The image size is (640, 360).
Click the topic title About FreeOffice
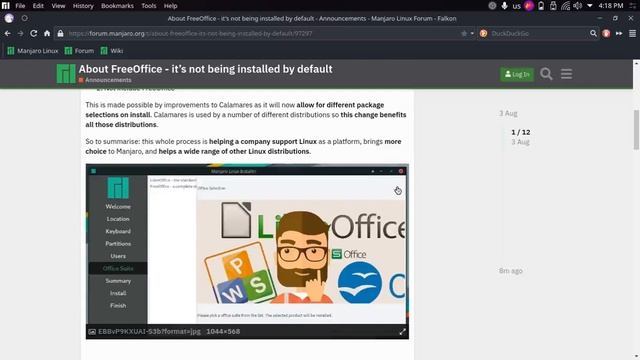click(x=205, y=69)
